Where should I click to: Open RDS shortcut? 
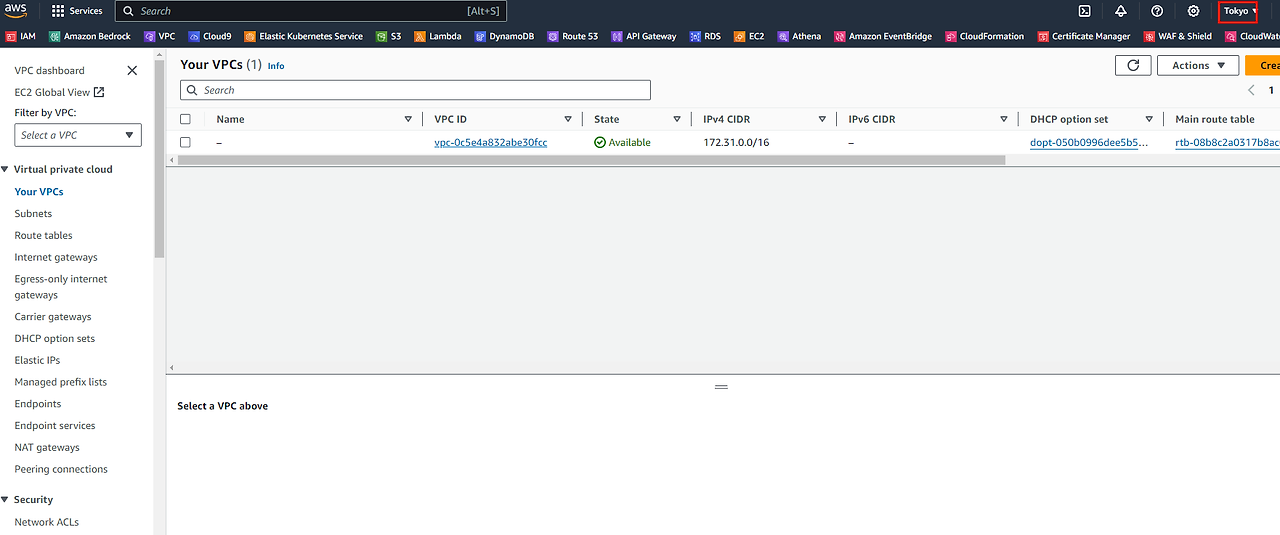point(705,36)
